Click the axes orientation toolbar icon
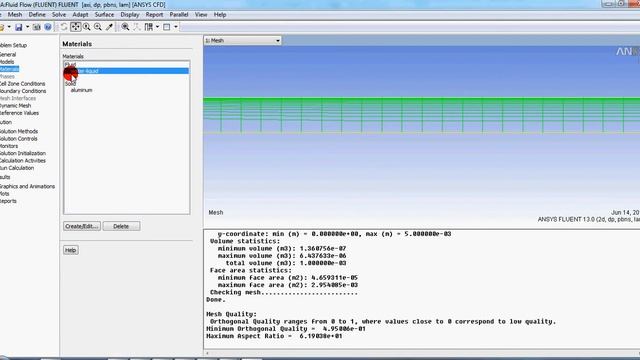The image size is (640, 360). 136,27
